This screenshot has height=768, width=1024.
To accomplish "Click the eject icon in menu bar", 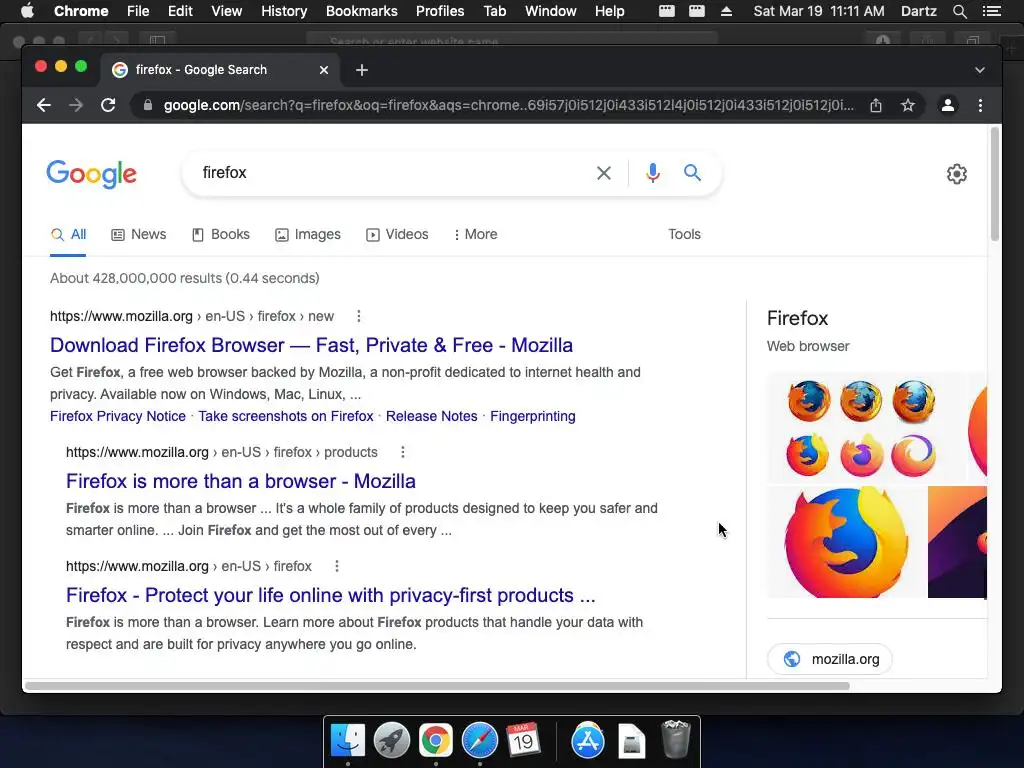I will point(726,11).
